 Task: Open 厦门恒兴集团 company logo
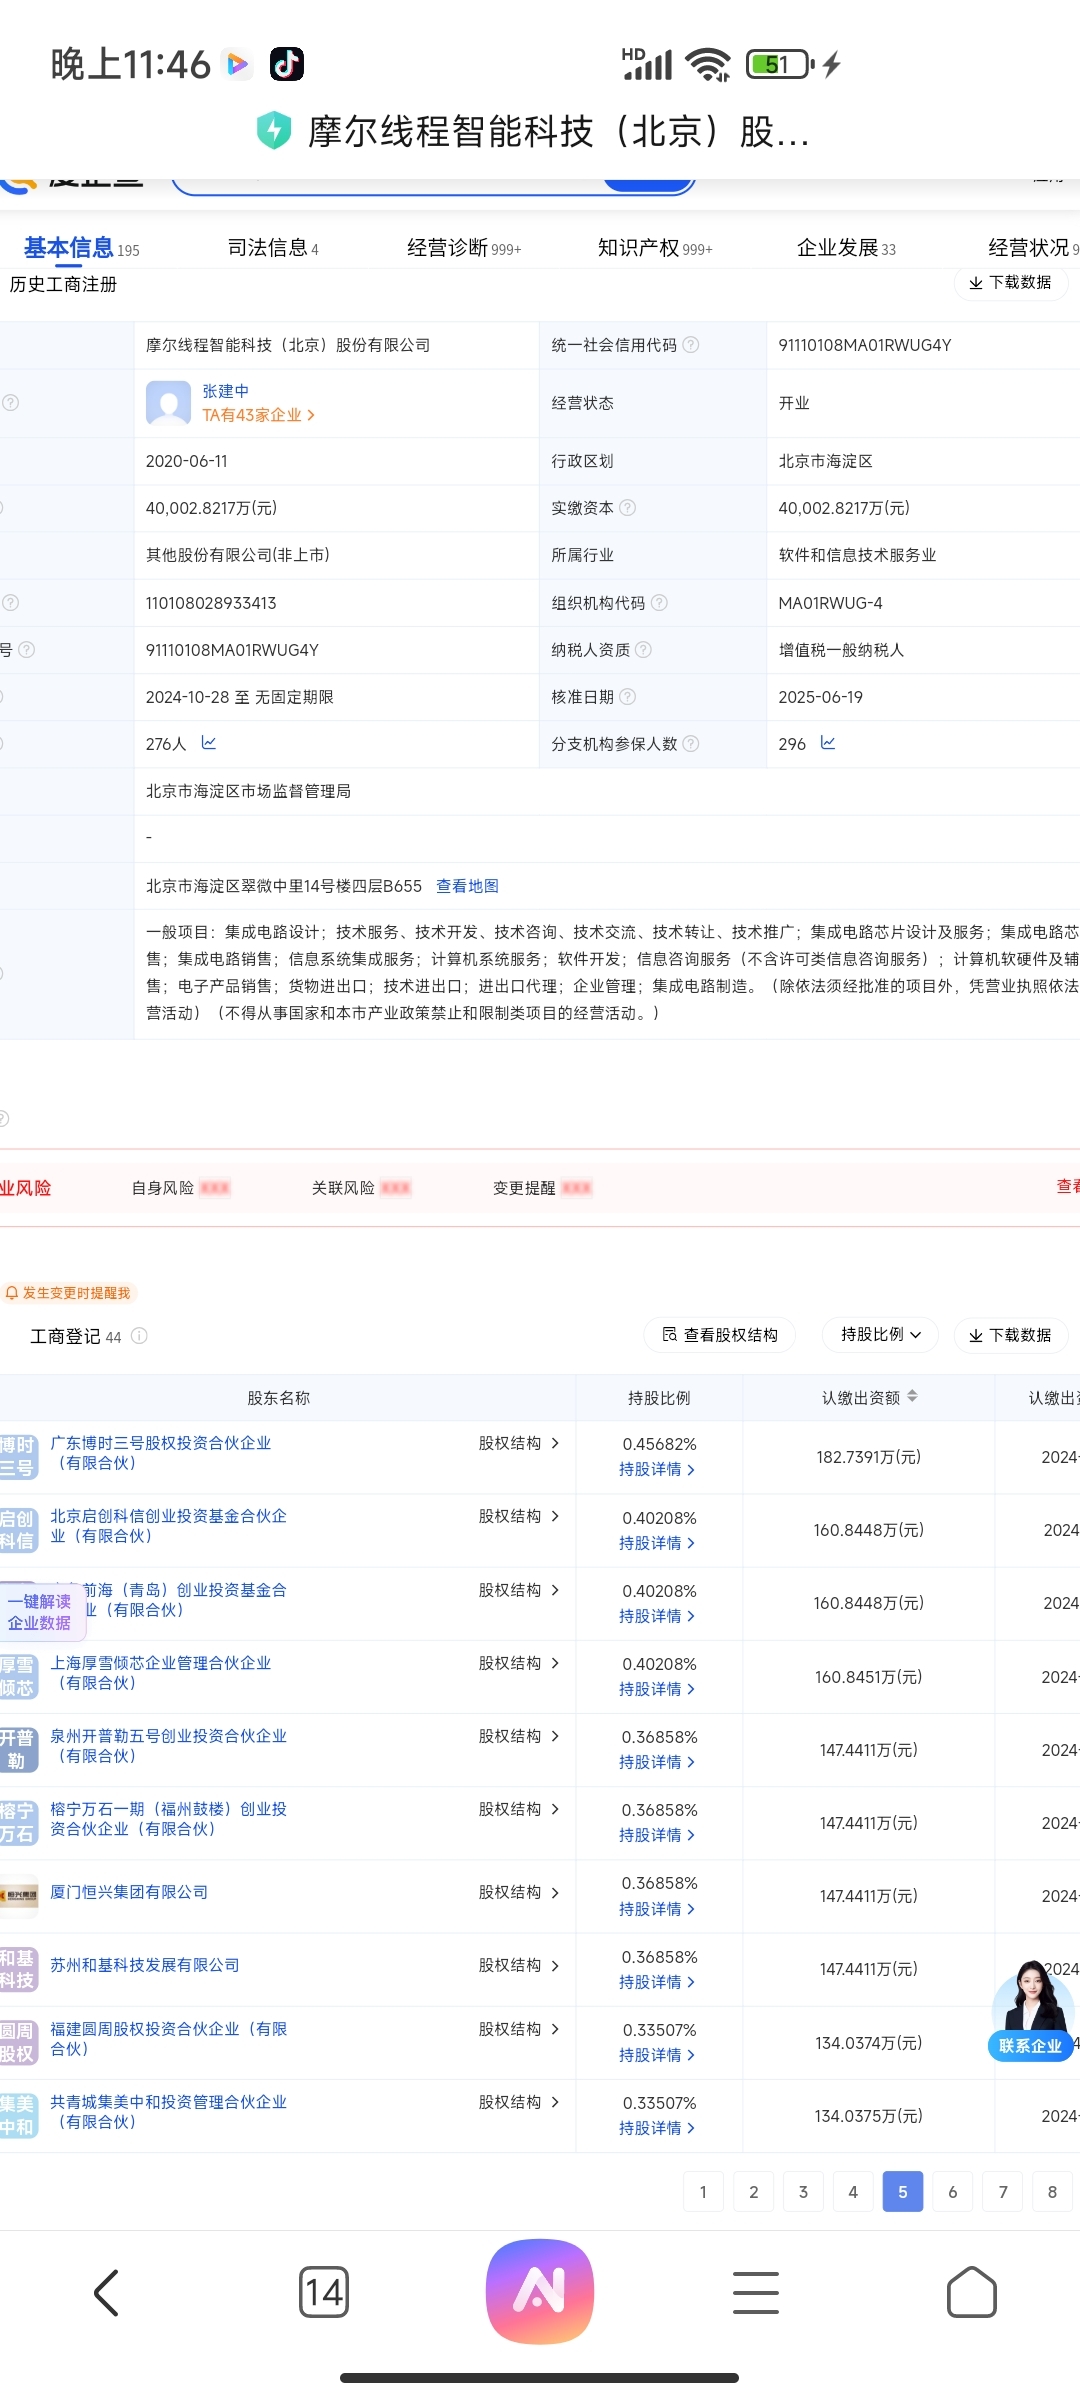(19, 1895)
